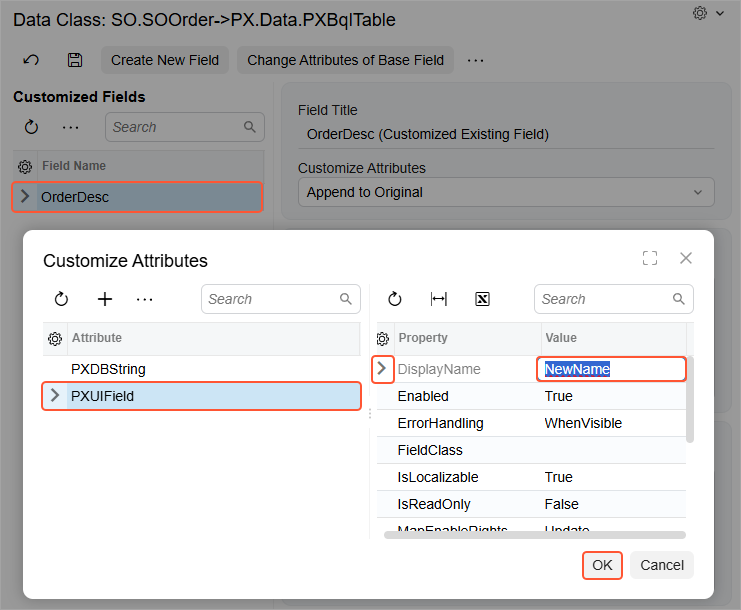Screen dimensions: 741x610
Task: Open the top-right gear settings menu
Action: 700,13
